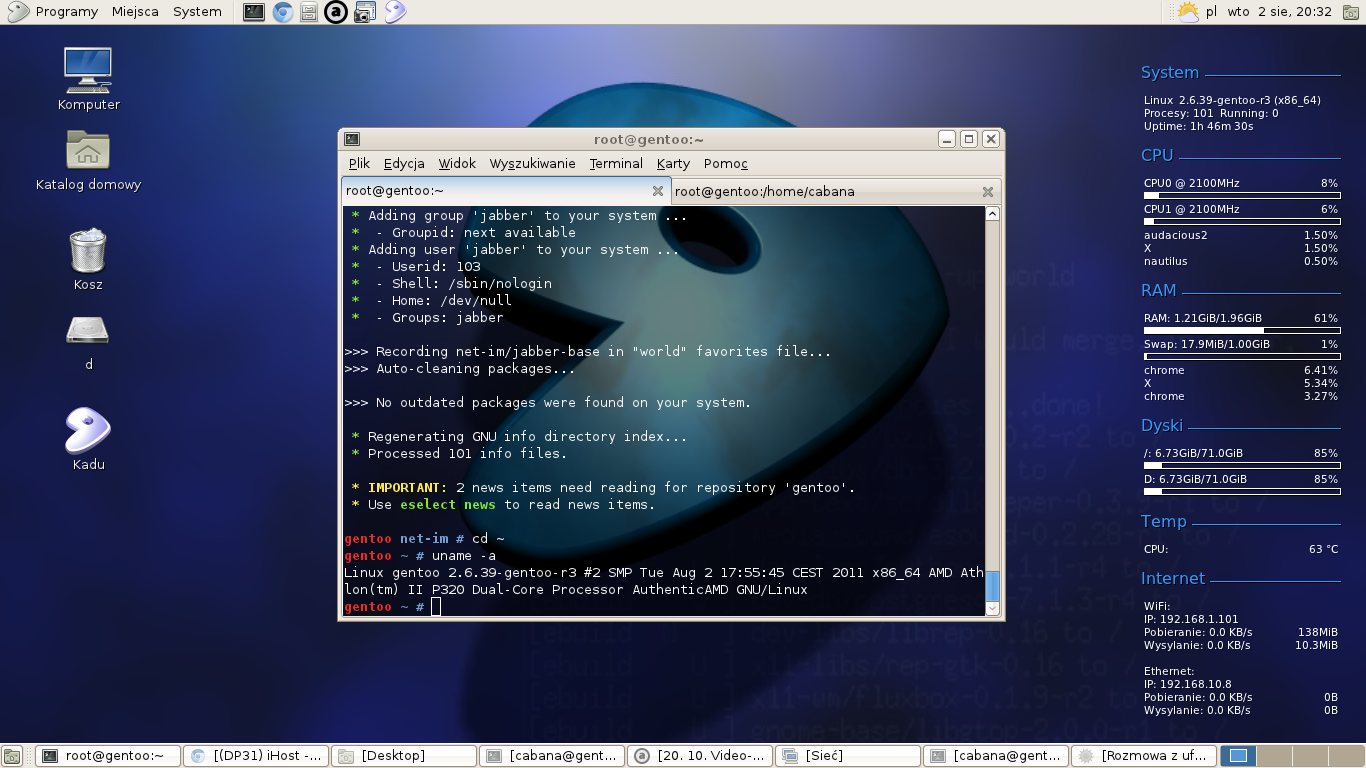Click the pl keyboard layout indicator

1211,12
